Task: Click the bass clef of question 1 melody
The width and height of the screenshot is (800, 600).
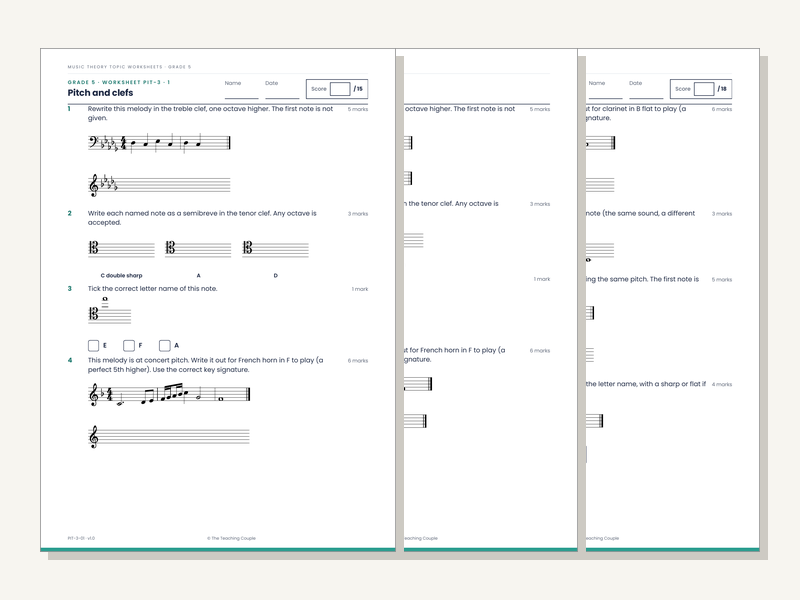Action: (x=93, y=142)
